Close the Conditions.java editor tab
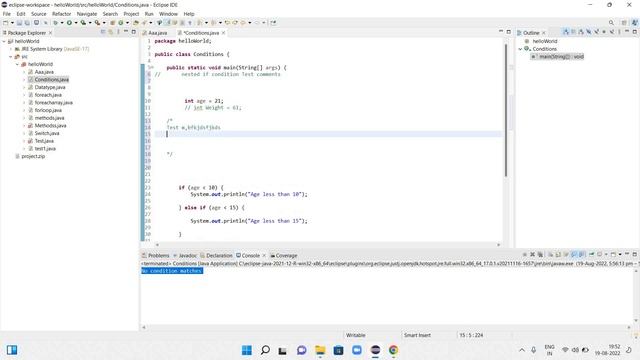Viewport: 640px width, 360px height. 223,33
